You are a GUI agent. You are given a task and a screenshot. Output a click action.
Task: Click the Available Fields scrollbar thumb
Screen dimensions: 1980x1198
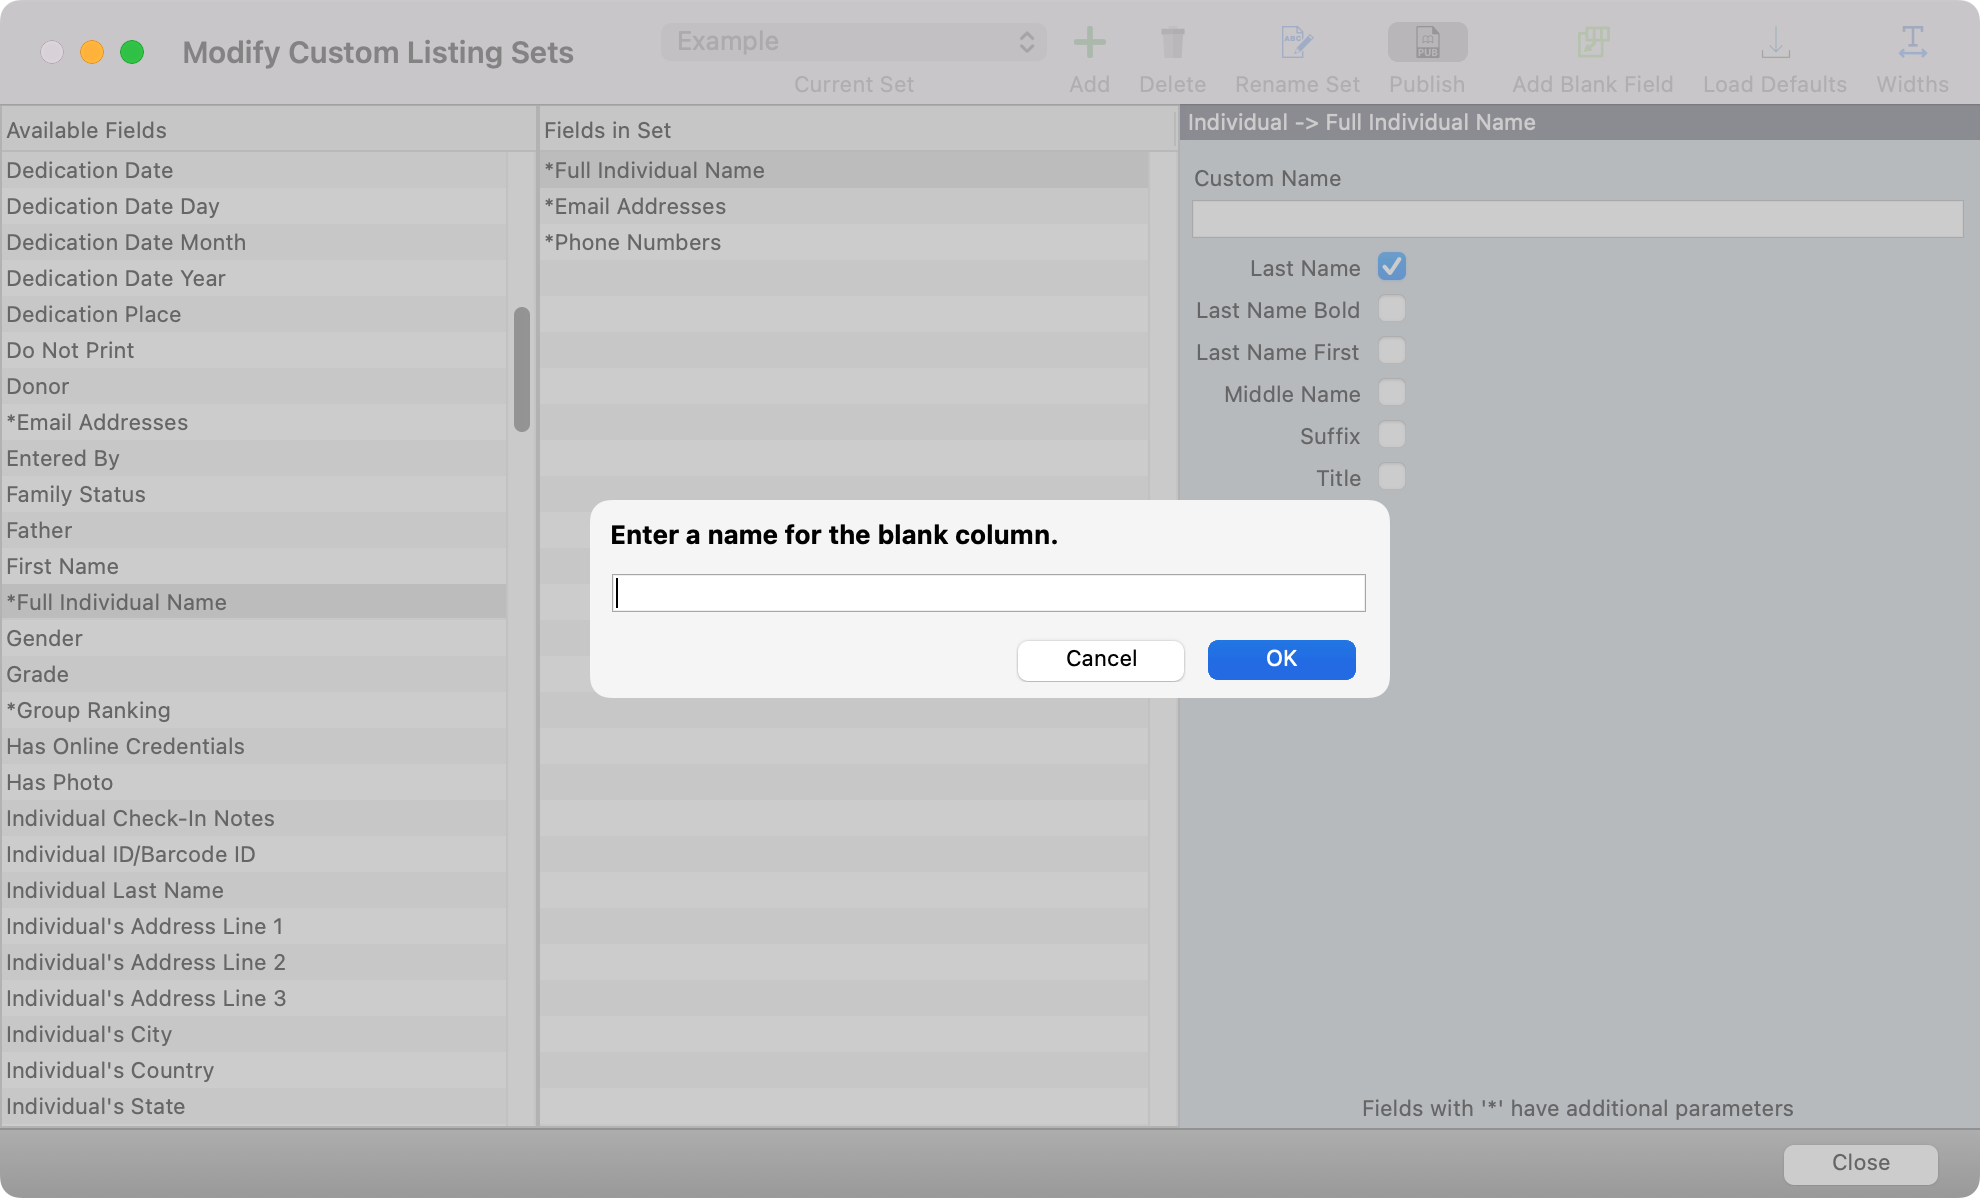pos(521,370)
